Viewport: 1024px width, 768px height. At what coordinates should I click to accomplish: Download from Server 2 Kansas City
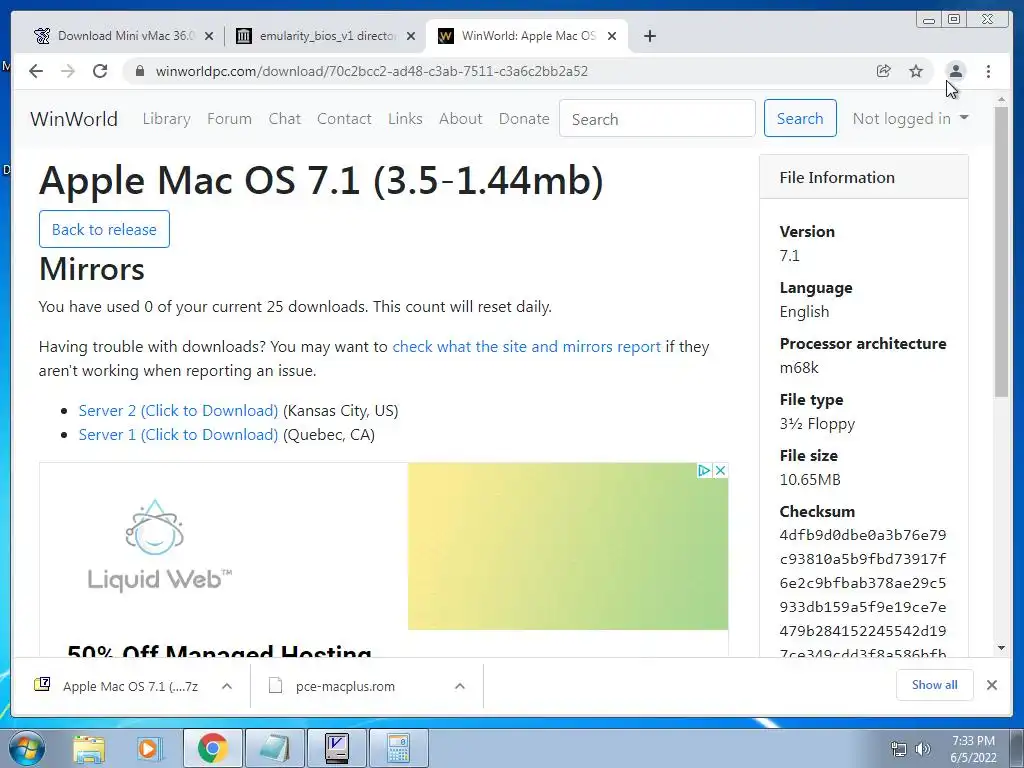(178, 410)
